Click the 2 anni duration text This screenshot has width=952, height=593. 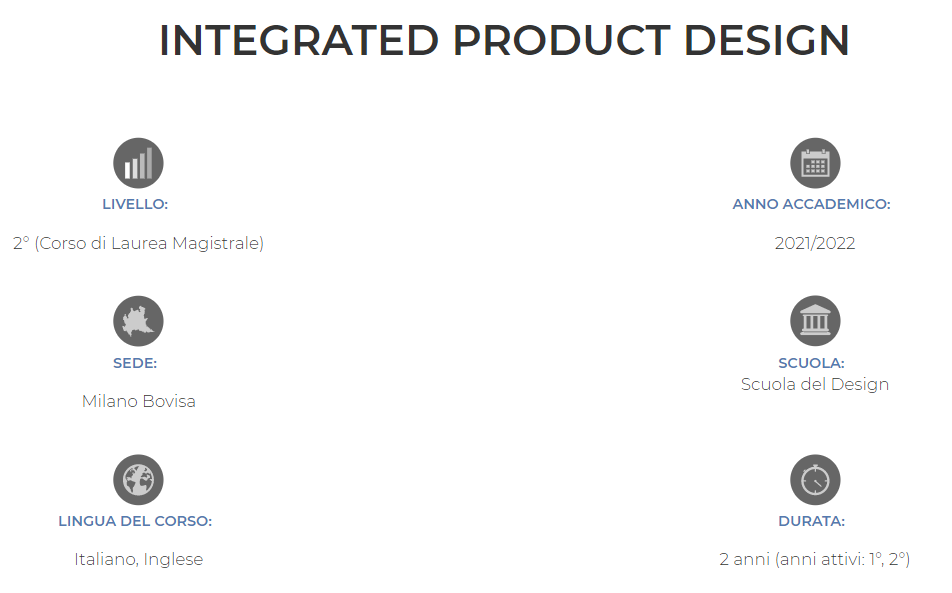pyautogui.click(x=744, y=559)
